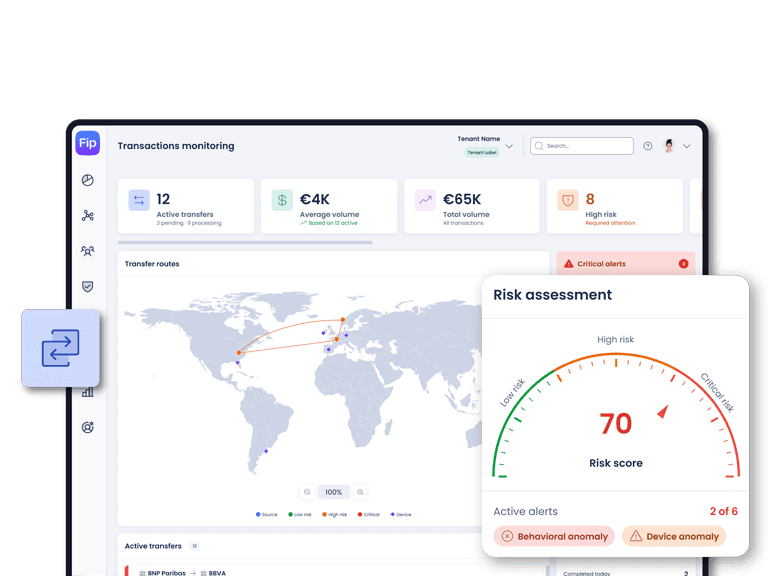Click the orange northern Europe route node
This screenshot has height=576, width=768.
[343, 320]
